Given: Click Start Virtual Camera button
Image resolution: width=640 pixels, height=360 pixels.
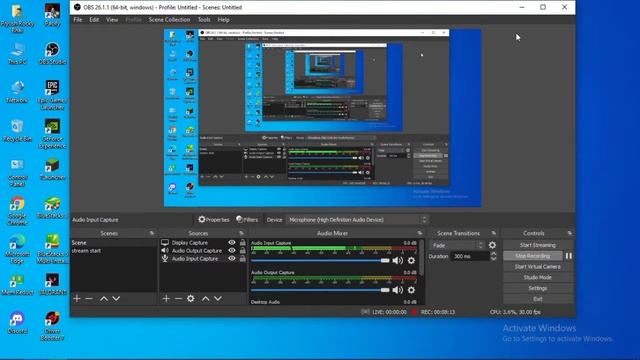Looking at the screenshot, I should [x=538, y=267].
